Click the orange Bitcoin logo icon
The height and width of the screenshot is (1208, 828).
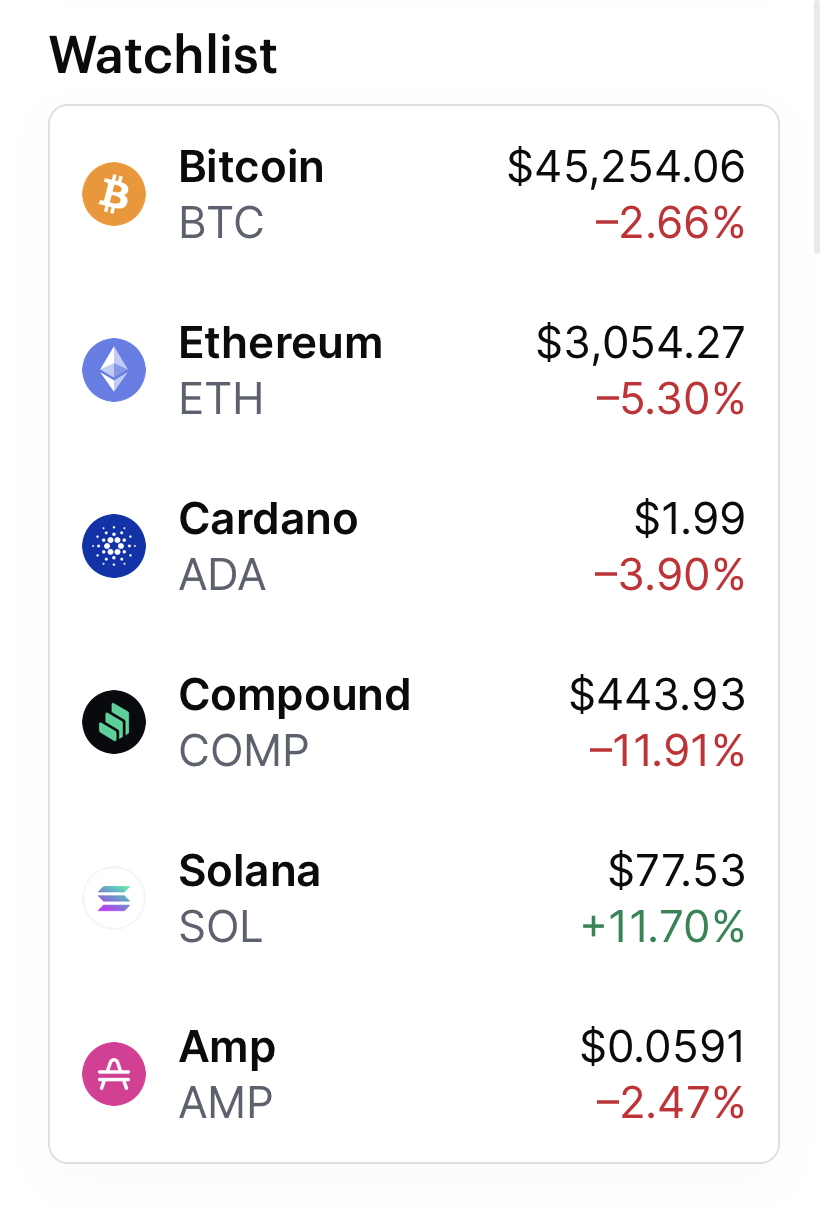point(114,194)
